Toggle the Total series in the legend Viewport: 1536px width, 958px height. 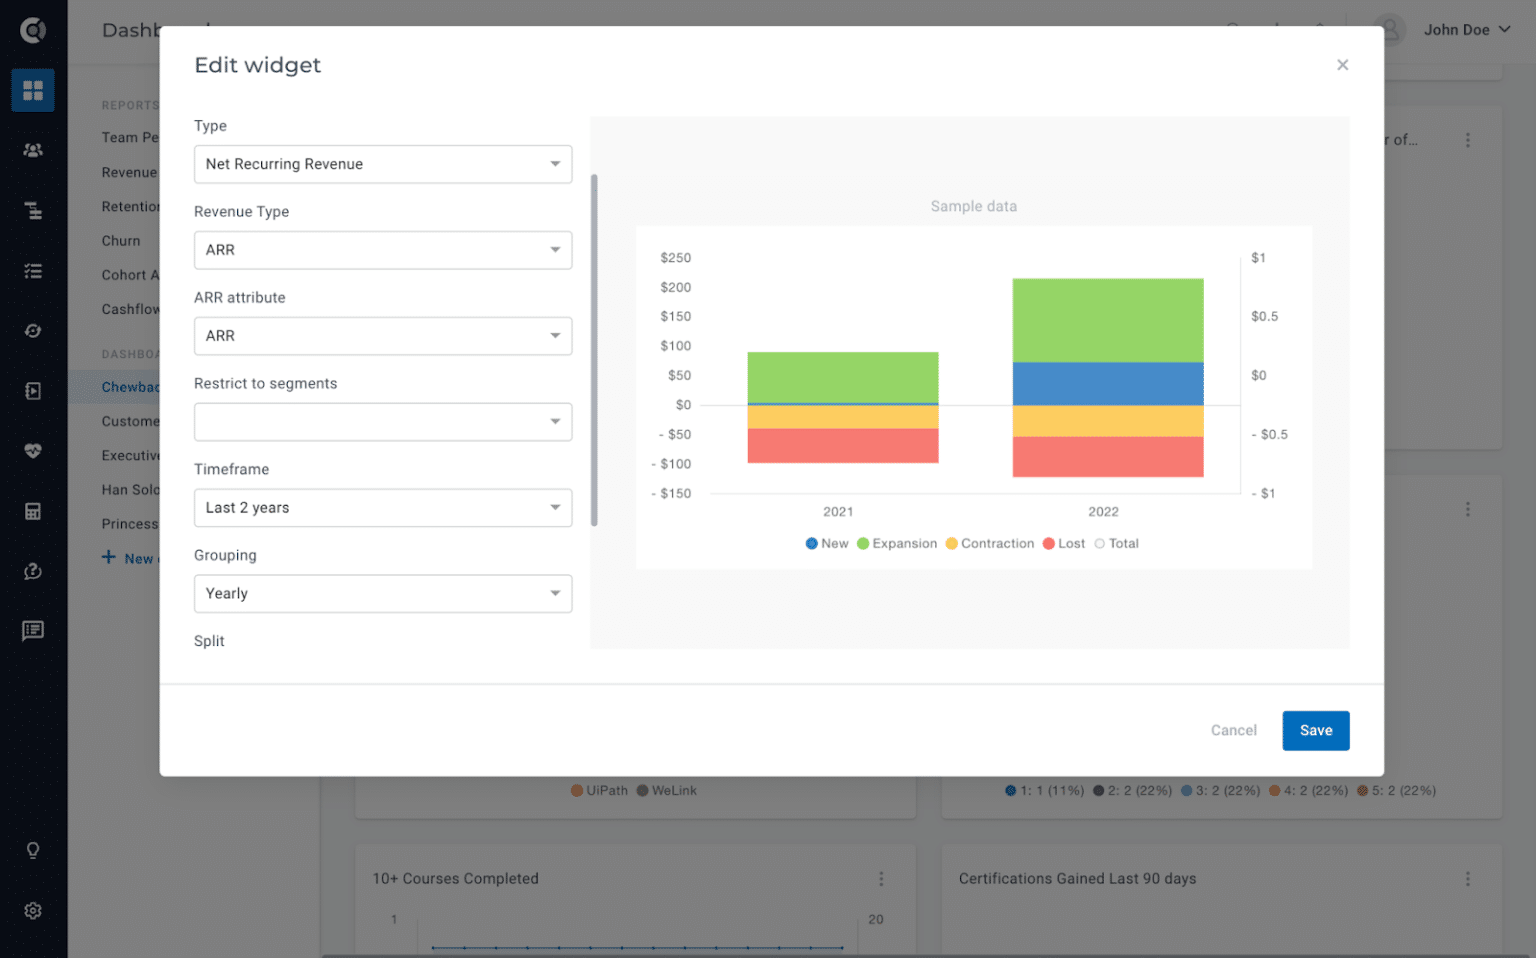(1116, 543)
